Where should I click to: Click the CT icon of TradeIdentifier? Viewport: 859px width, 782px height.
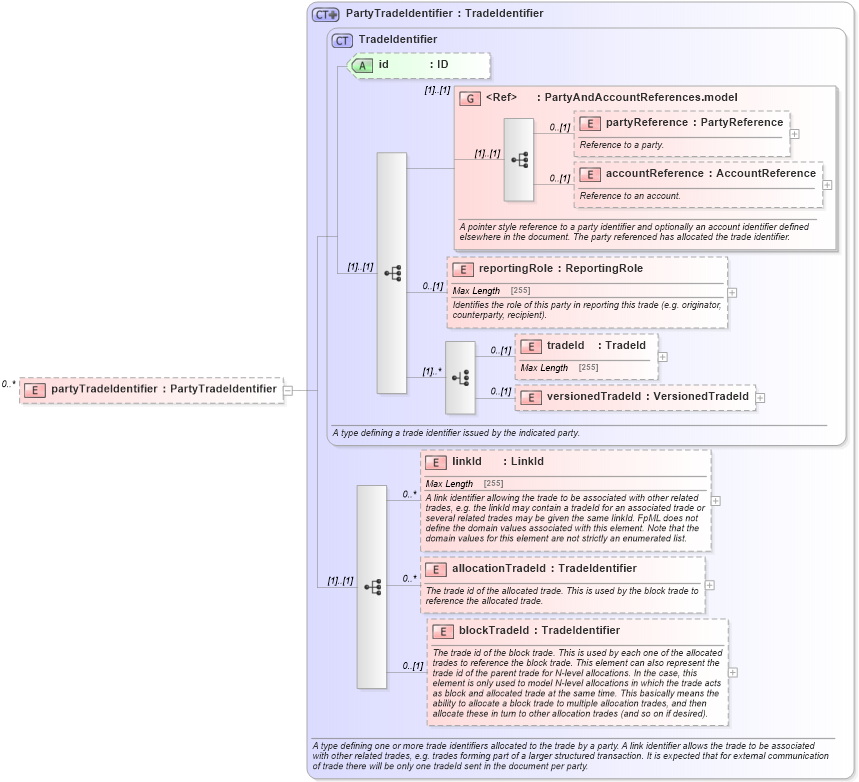(342, 41)
